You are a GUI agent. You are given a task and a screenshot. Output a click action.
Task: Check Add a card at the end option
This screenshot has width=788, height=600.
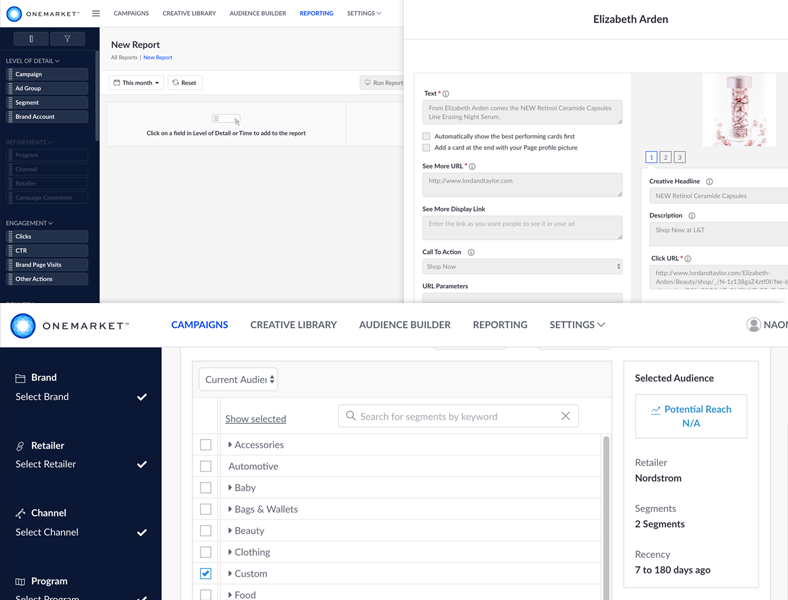[x=426, y=148]
